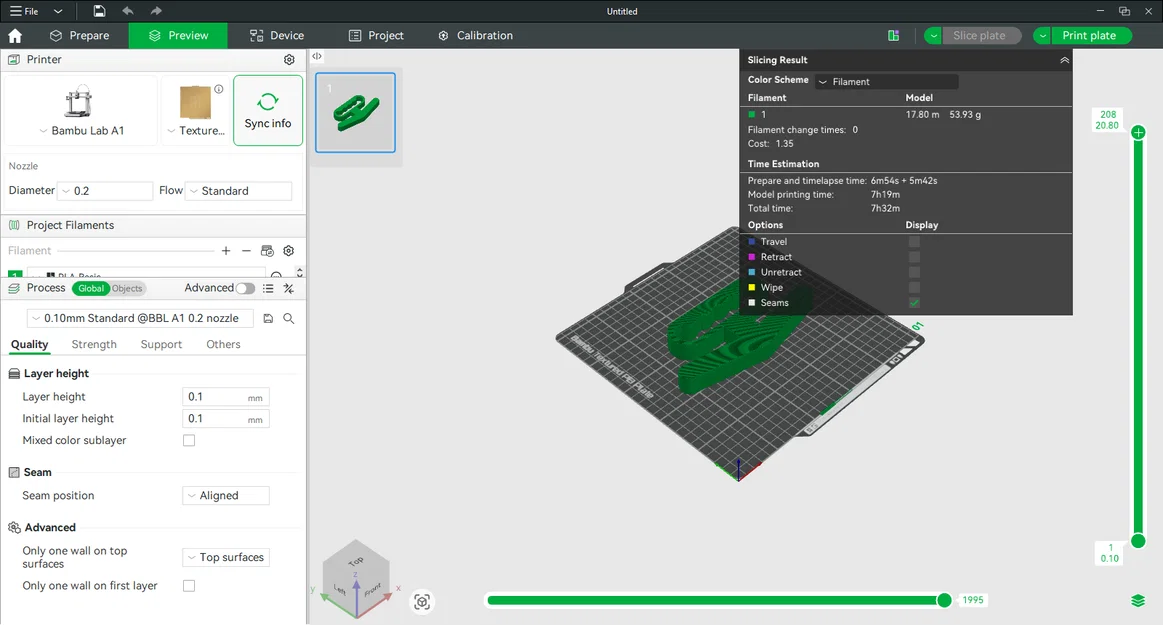Toggle the Advanced settings switch
The width and height of the screenshot is (1163, 625).
[x=246, y=288]
